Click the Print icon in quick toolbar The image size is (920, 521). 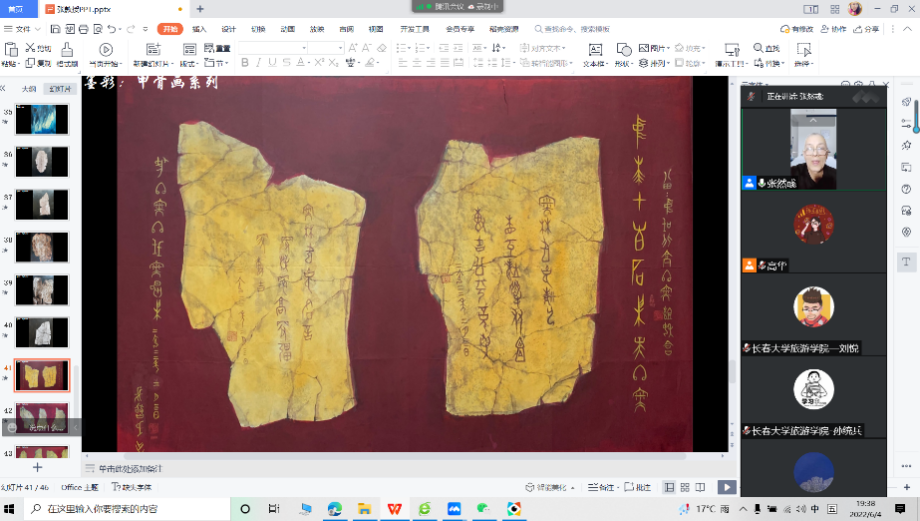pos(83,29)
